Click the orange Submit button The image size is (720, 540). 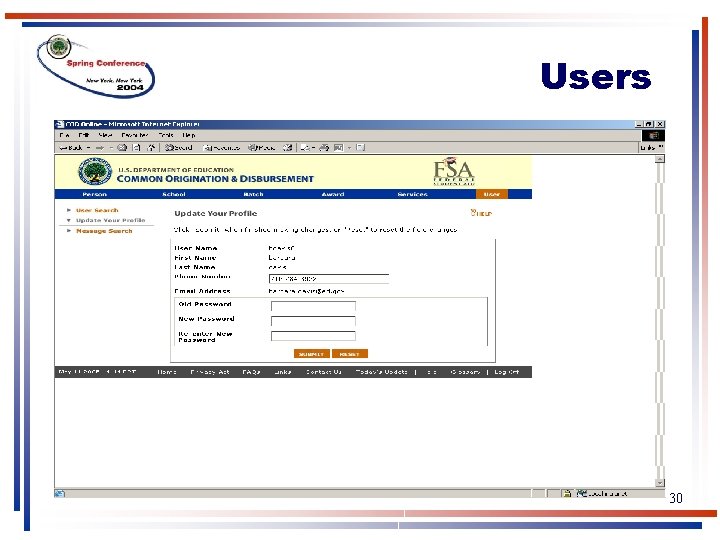point(312,354)
